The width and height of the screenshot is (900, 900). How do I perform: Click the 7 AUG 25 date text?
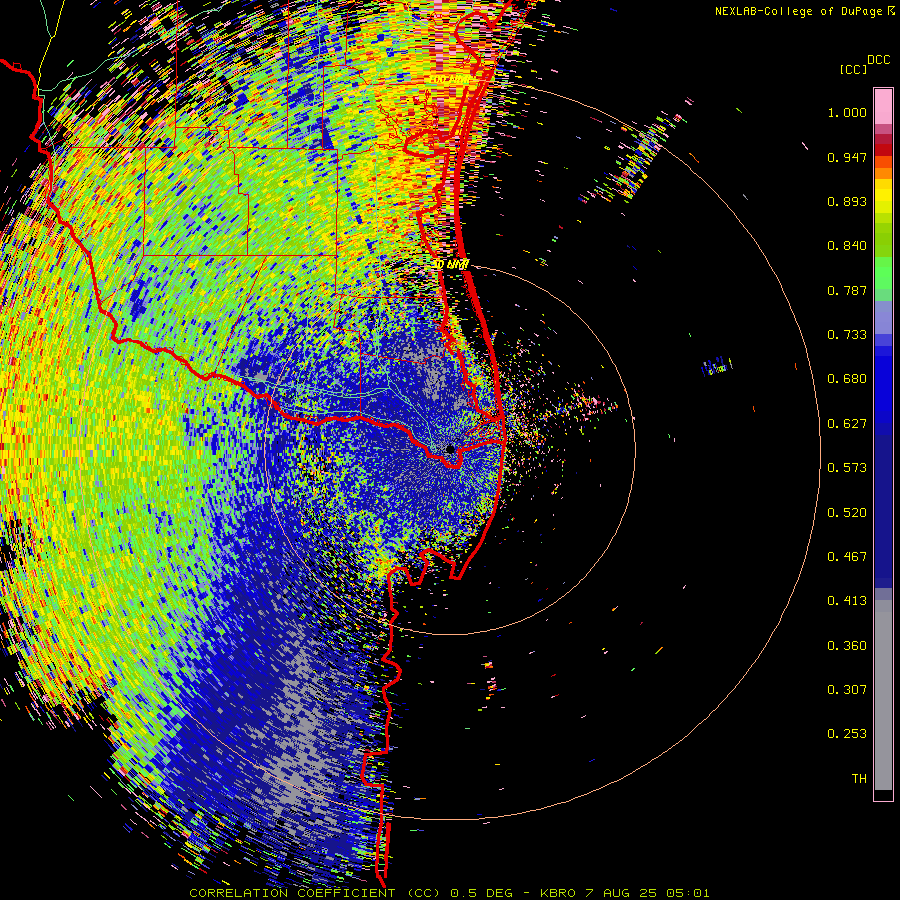pyautogui.click(x=621, y=893)
